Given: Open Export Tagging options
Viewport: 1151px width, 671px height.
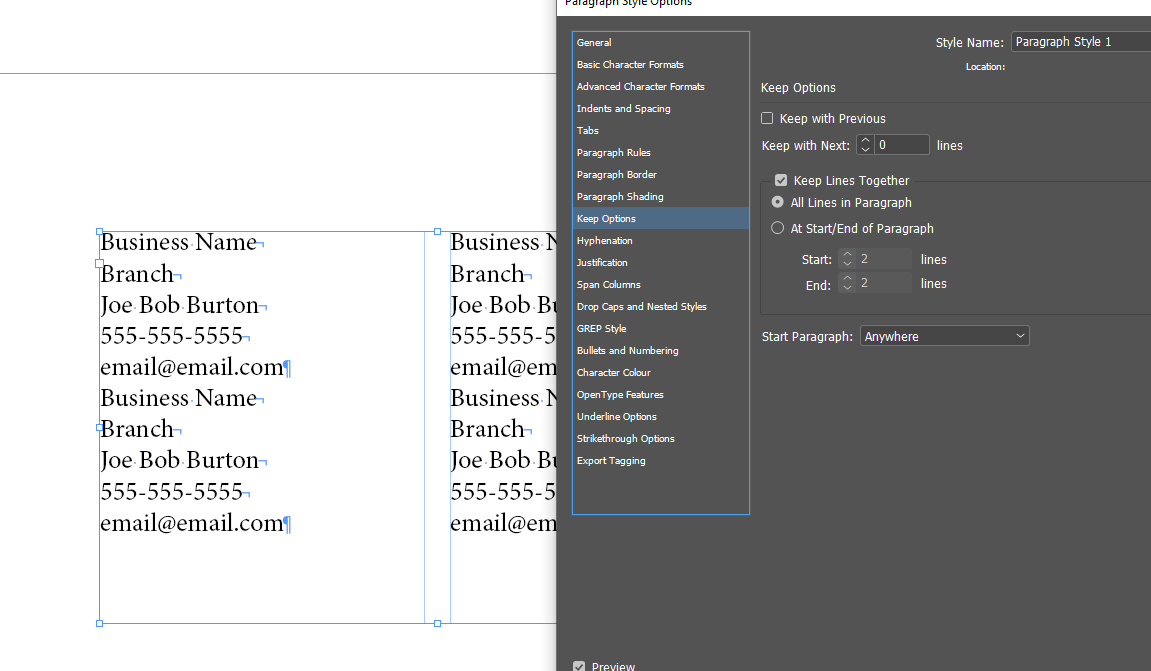Looking at the screenshot, I should [611, 460].
